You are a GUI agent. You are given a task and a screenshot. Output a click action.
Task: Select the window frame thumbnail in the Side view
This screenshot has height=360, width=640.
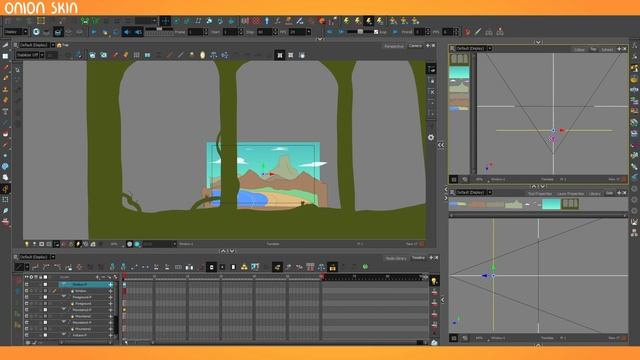[x=570, y=204]
